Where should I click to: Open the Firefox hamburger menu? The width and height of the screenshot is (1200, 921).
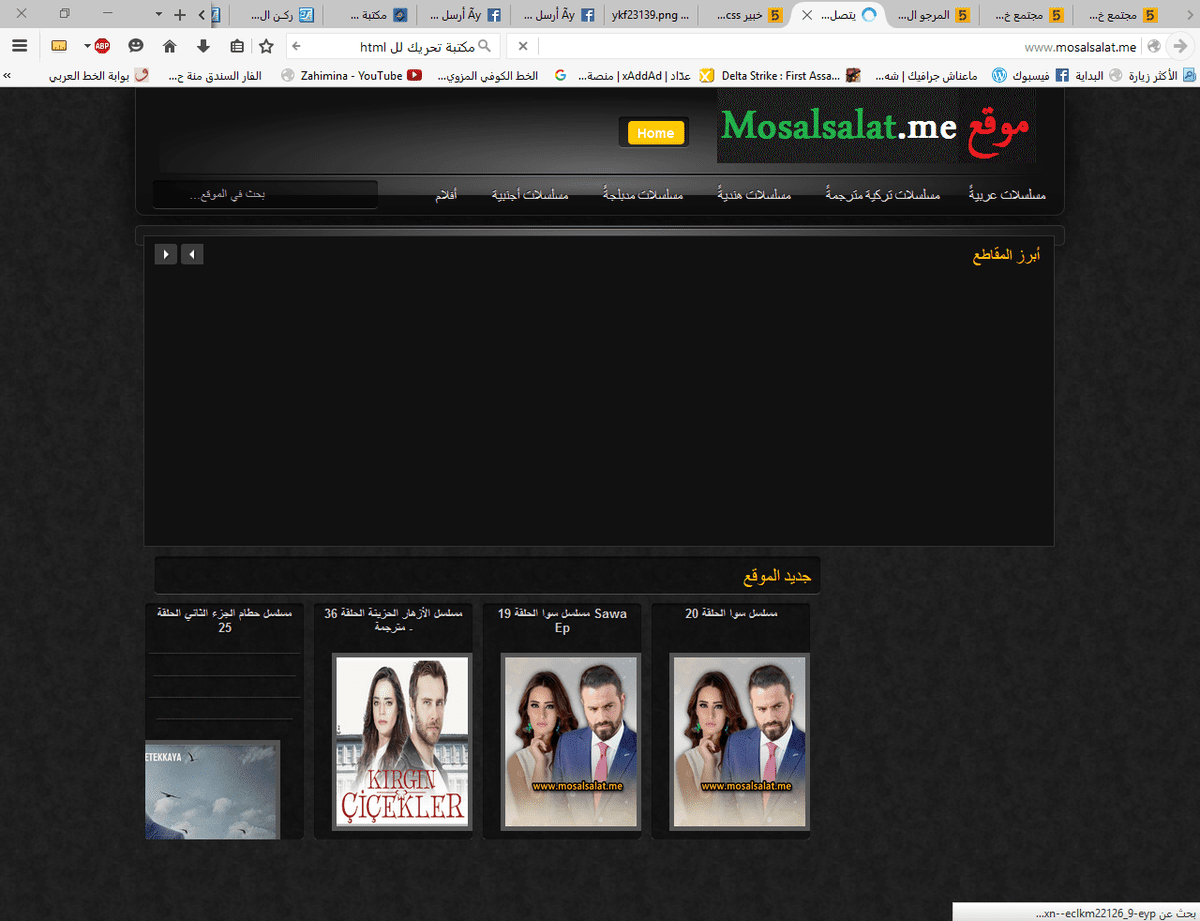coord(19,46)
